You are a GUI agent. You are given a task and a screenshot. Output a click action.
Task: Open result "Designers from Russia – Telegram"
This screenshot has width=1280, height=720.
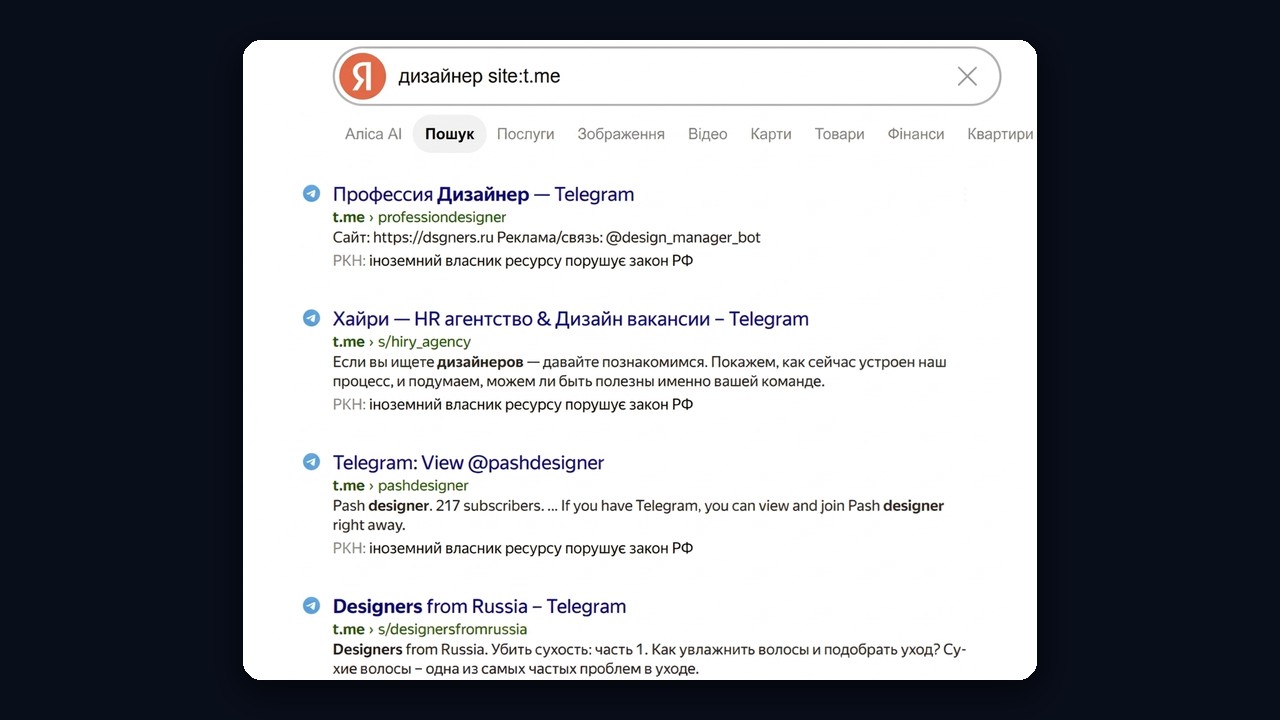coord(479,606)
